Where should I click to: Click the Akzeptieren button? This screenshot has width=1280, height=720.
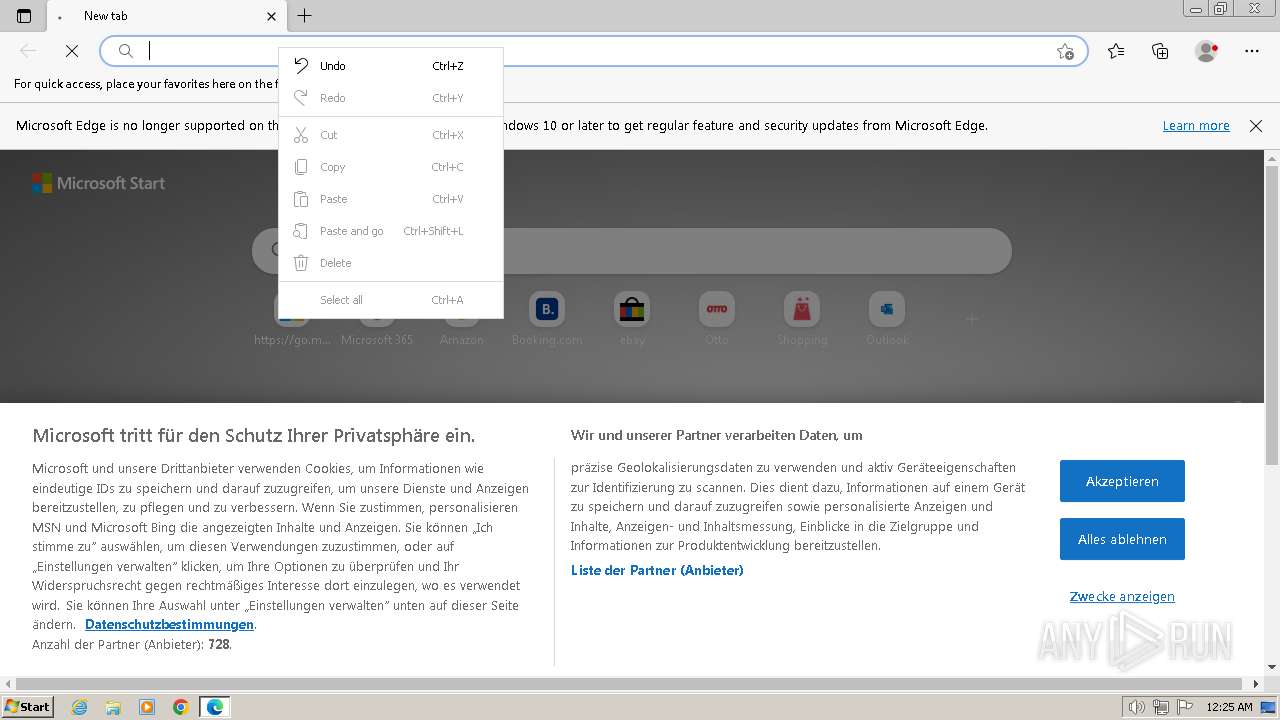pyautogui.click(x=1122, y=481)
